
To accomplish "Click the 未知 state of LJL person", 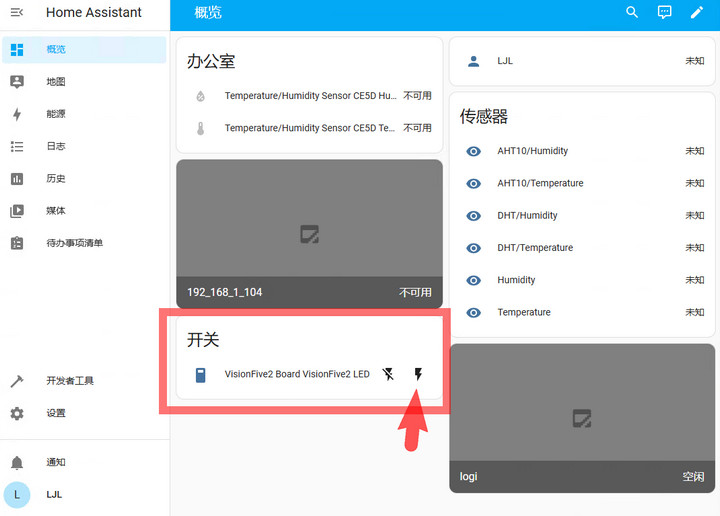I will (x=694, y=61).
